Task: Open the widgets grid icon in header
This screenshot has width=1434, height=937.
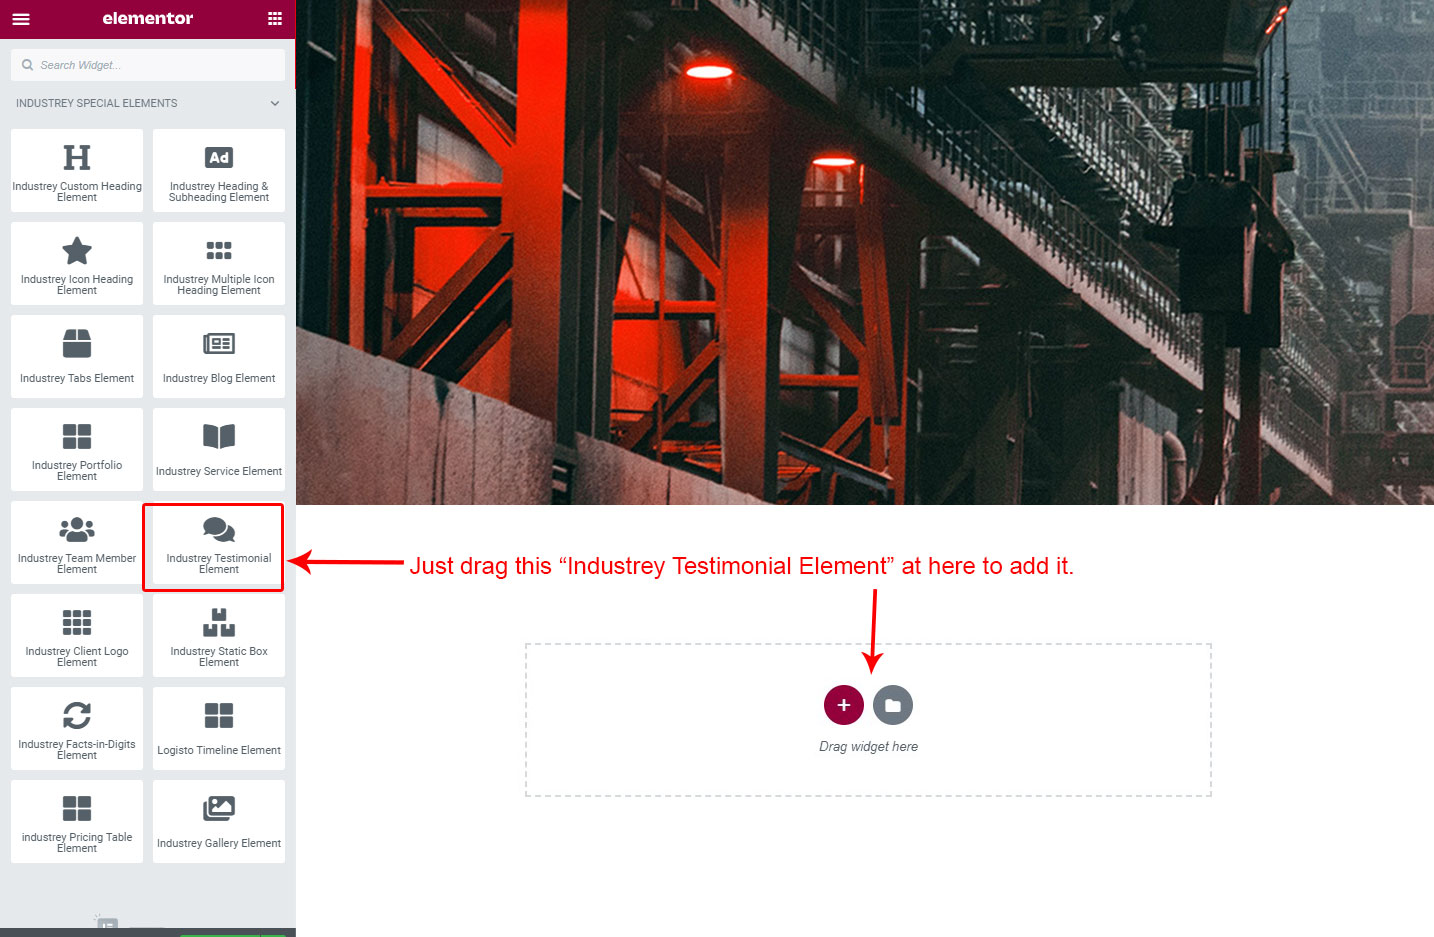Action: point(275,19)
